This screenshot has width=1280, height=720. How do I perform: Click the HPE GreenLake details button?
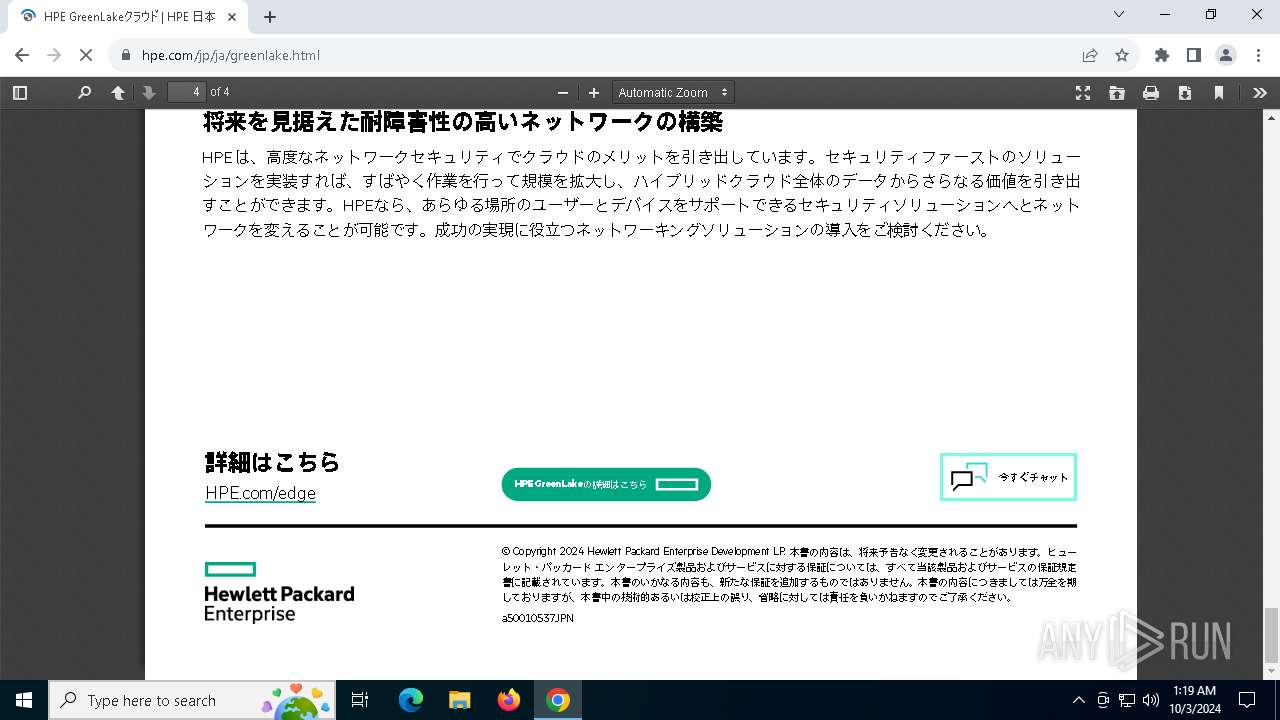tap(606, 484)
